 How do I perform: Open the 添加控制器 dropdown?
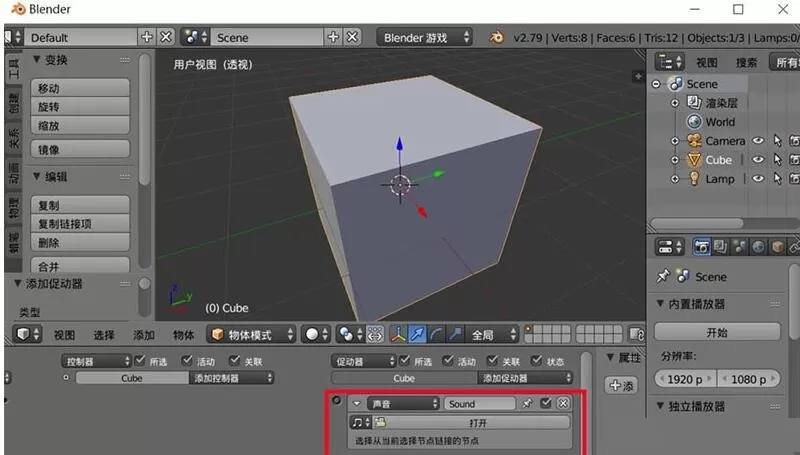(232, 378)
